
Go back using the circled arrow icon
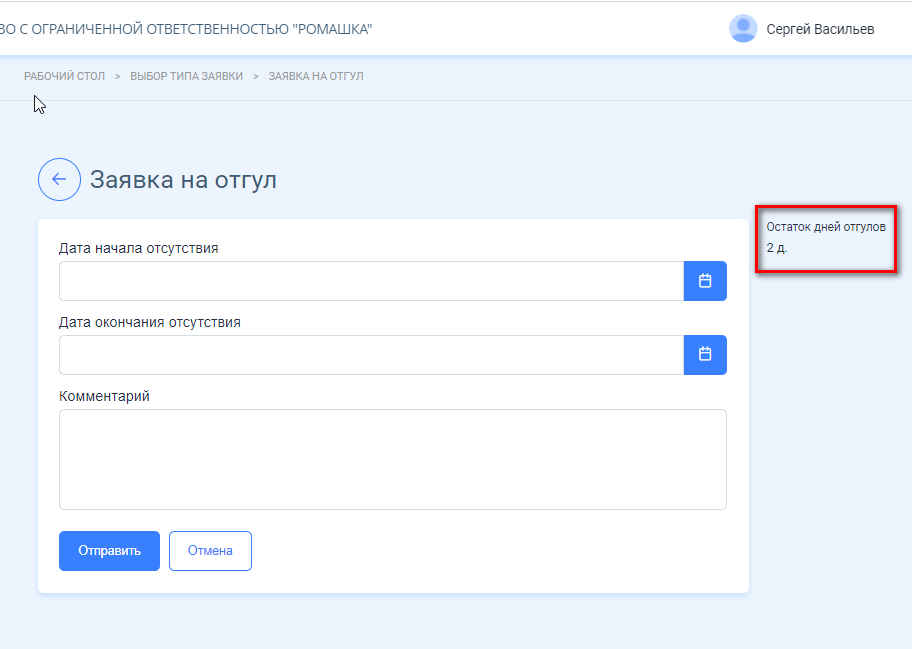[59, 179]
